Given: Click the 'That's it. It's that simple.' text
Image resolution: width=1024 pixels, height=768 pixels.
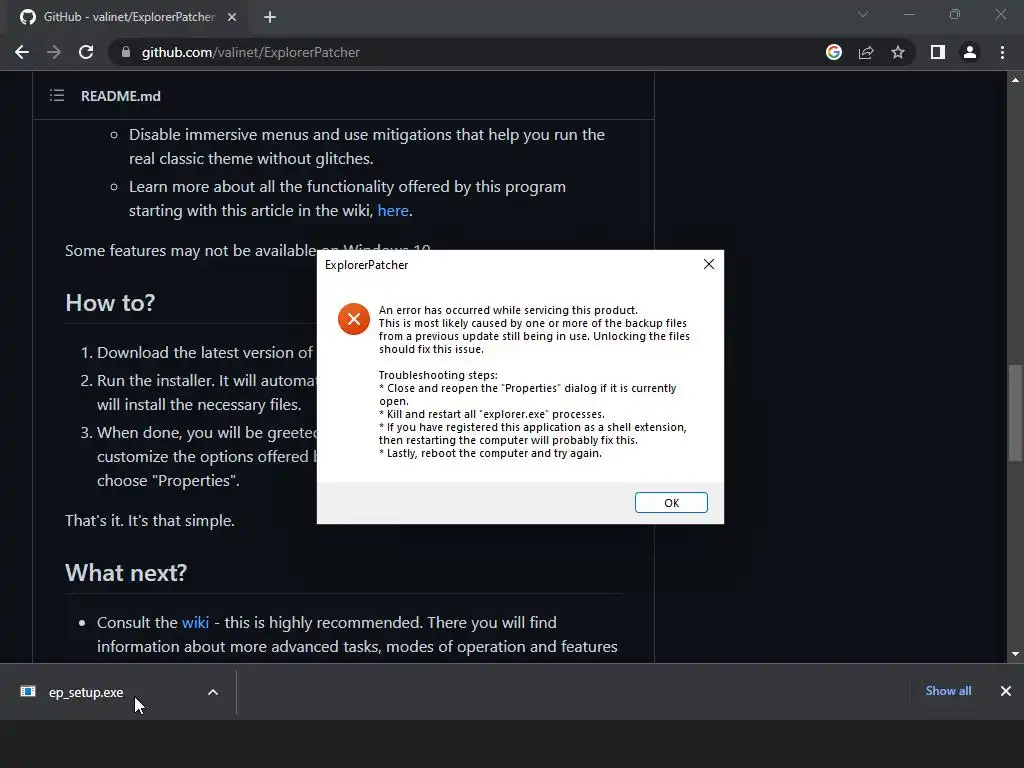Looking at the screenshot, I should point(150,520).
